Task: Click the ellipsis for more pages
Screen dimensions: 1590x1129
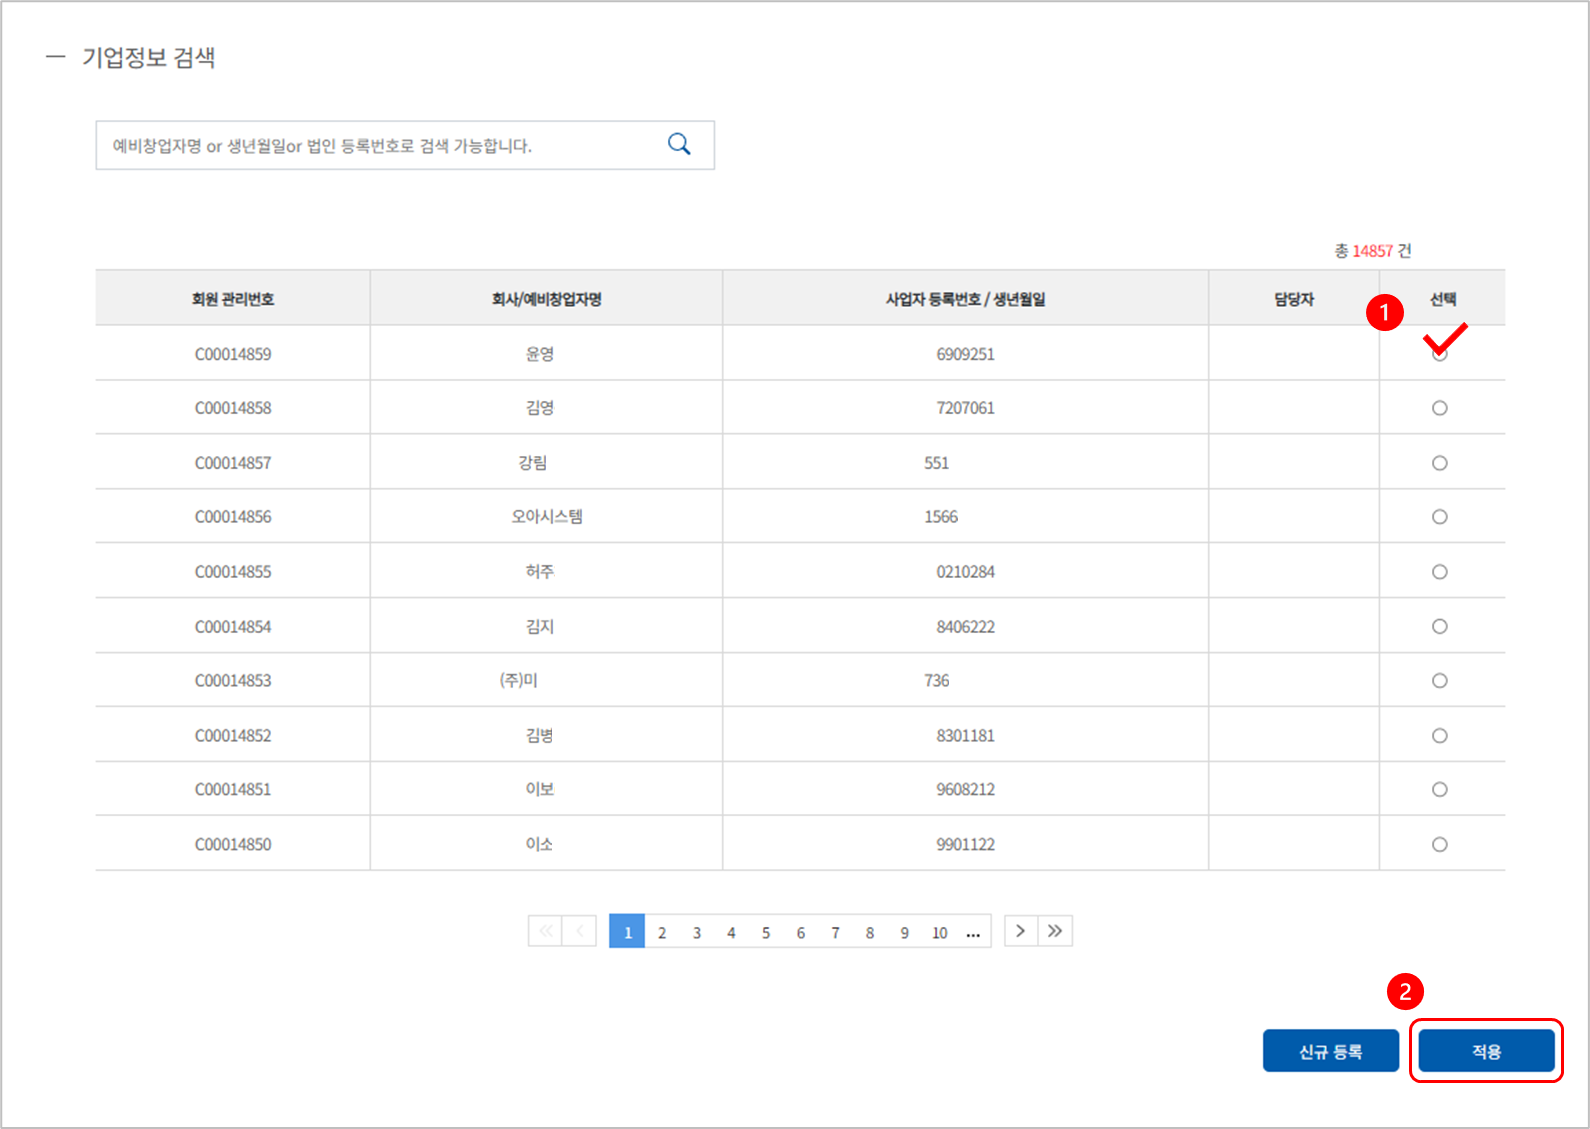Action: 973,932
